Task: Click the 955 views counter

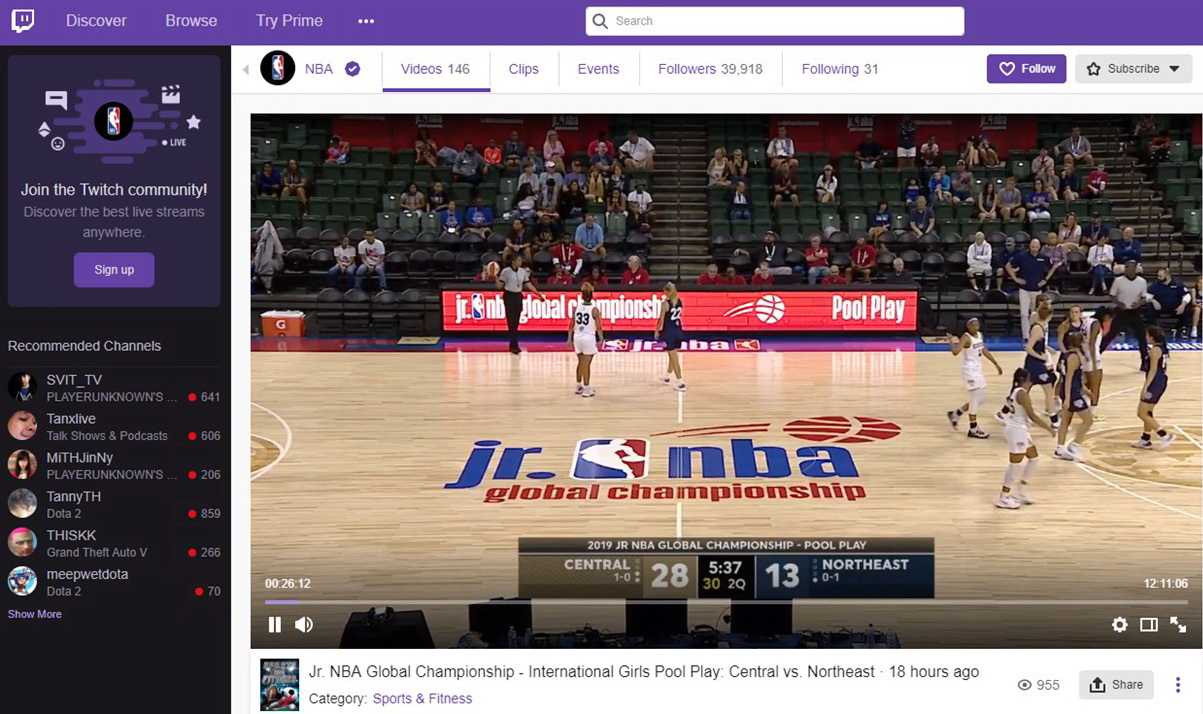Action: click(1038, 685)
